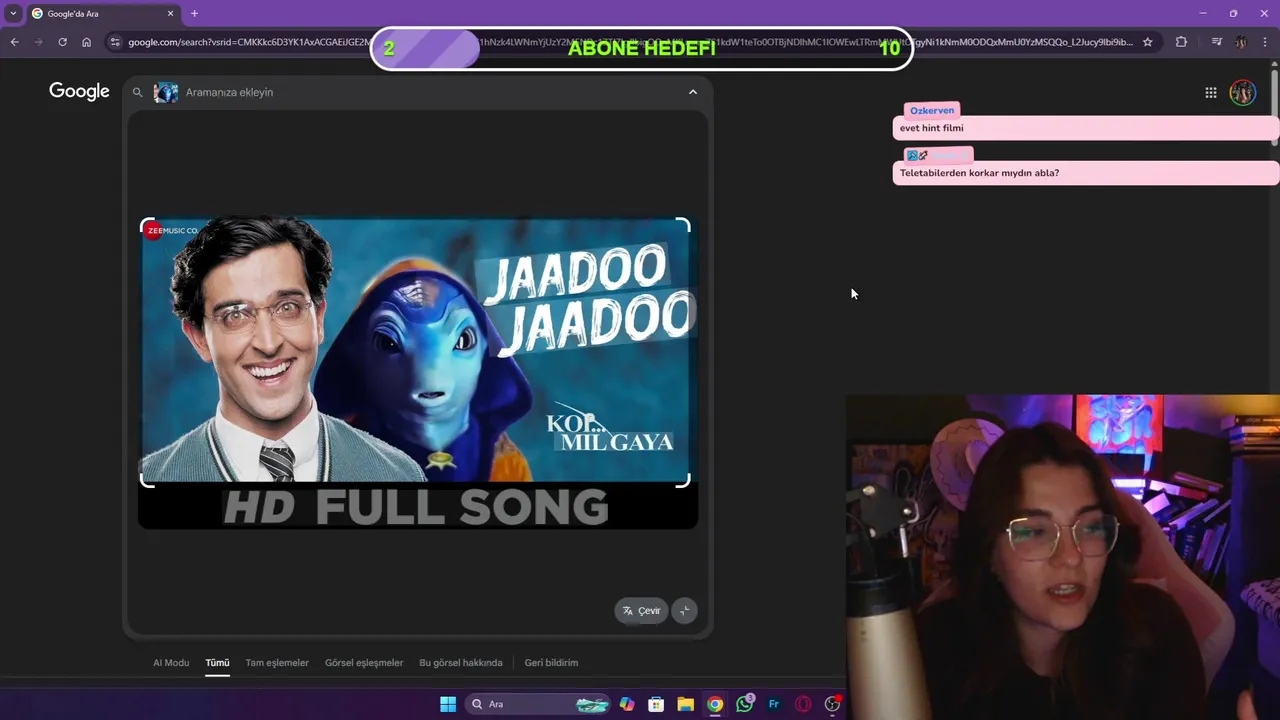This screenshot has width=1280, height=720.
Task: Open the Tam eşlemeler tab
Action: (277, 663)
